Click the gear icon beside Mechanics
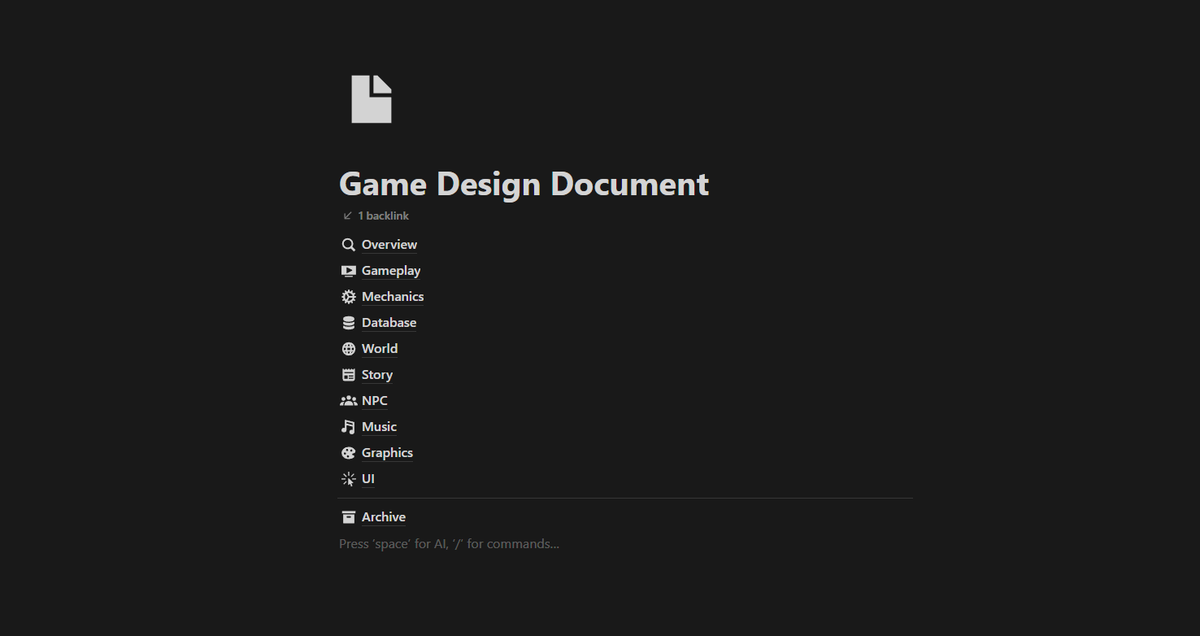1200x636 pixels. (x=348, y=297)
